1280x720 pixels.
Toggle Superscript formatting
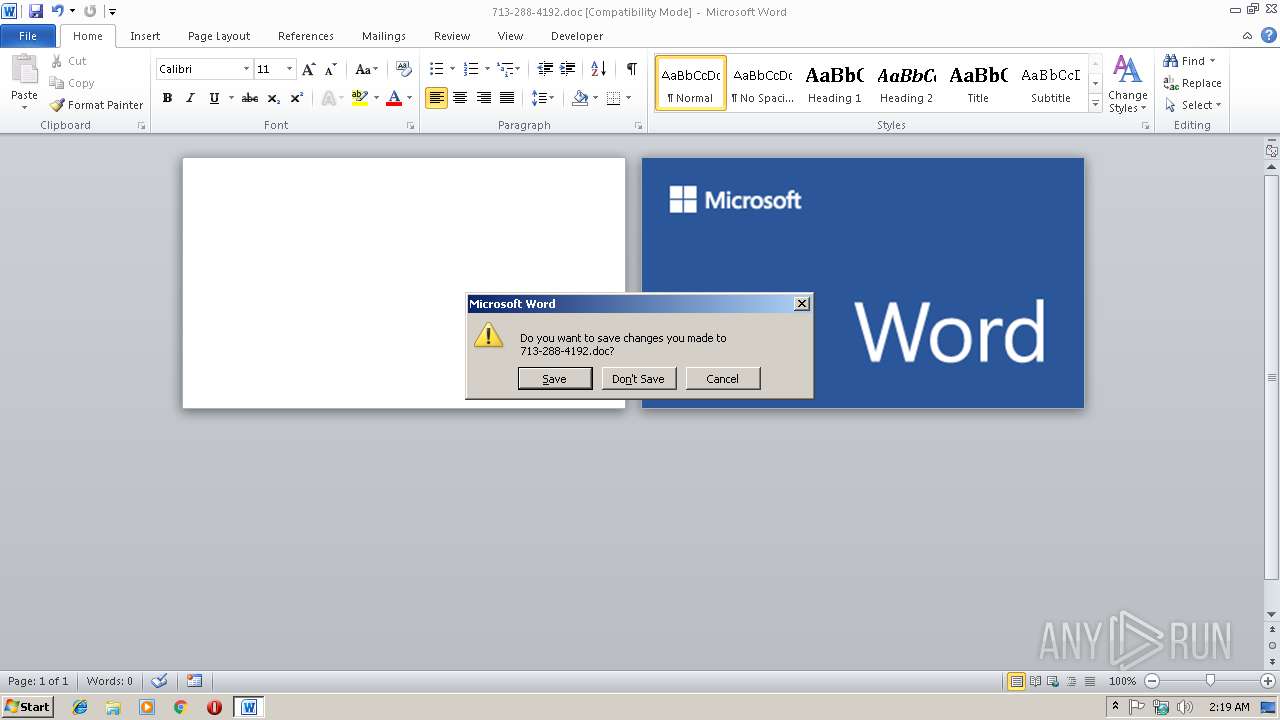pyautogui.click(x=297, y=98)
